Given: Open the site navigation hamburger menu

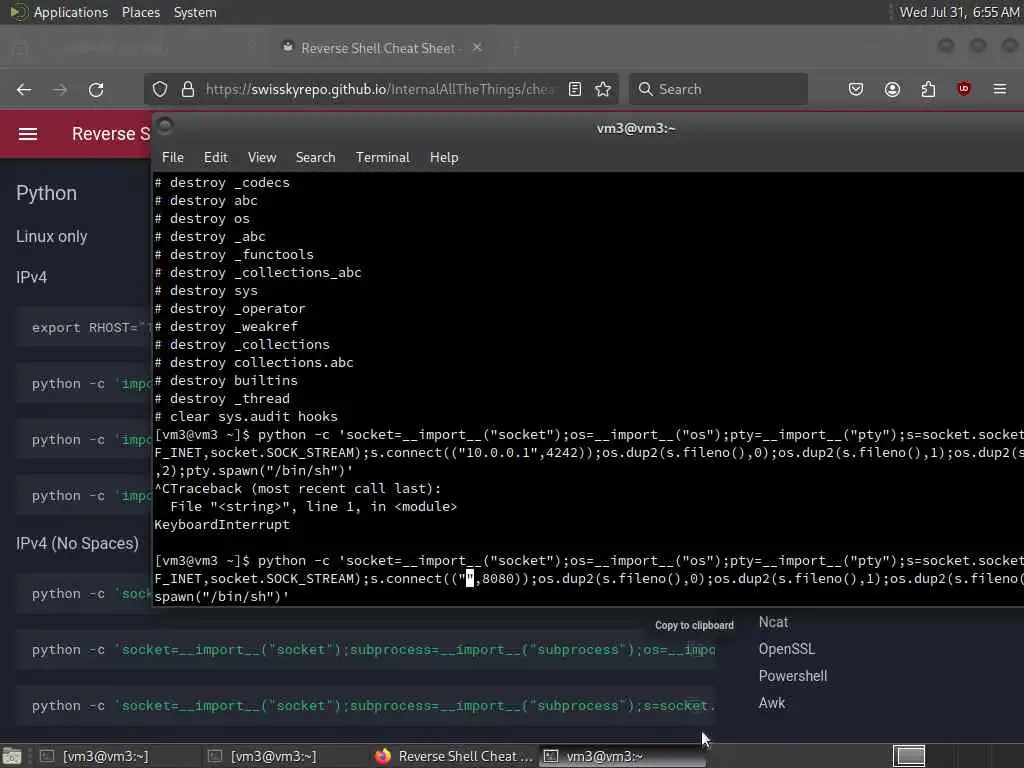Looking at the screenshot, I should pyautogui.click(x=27, y=134).
